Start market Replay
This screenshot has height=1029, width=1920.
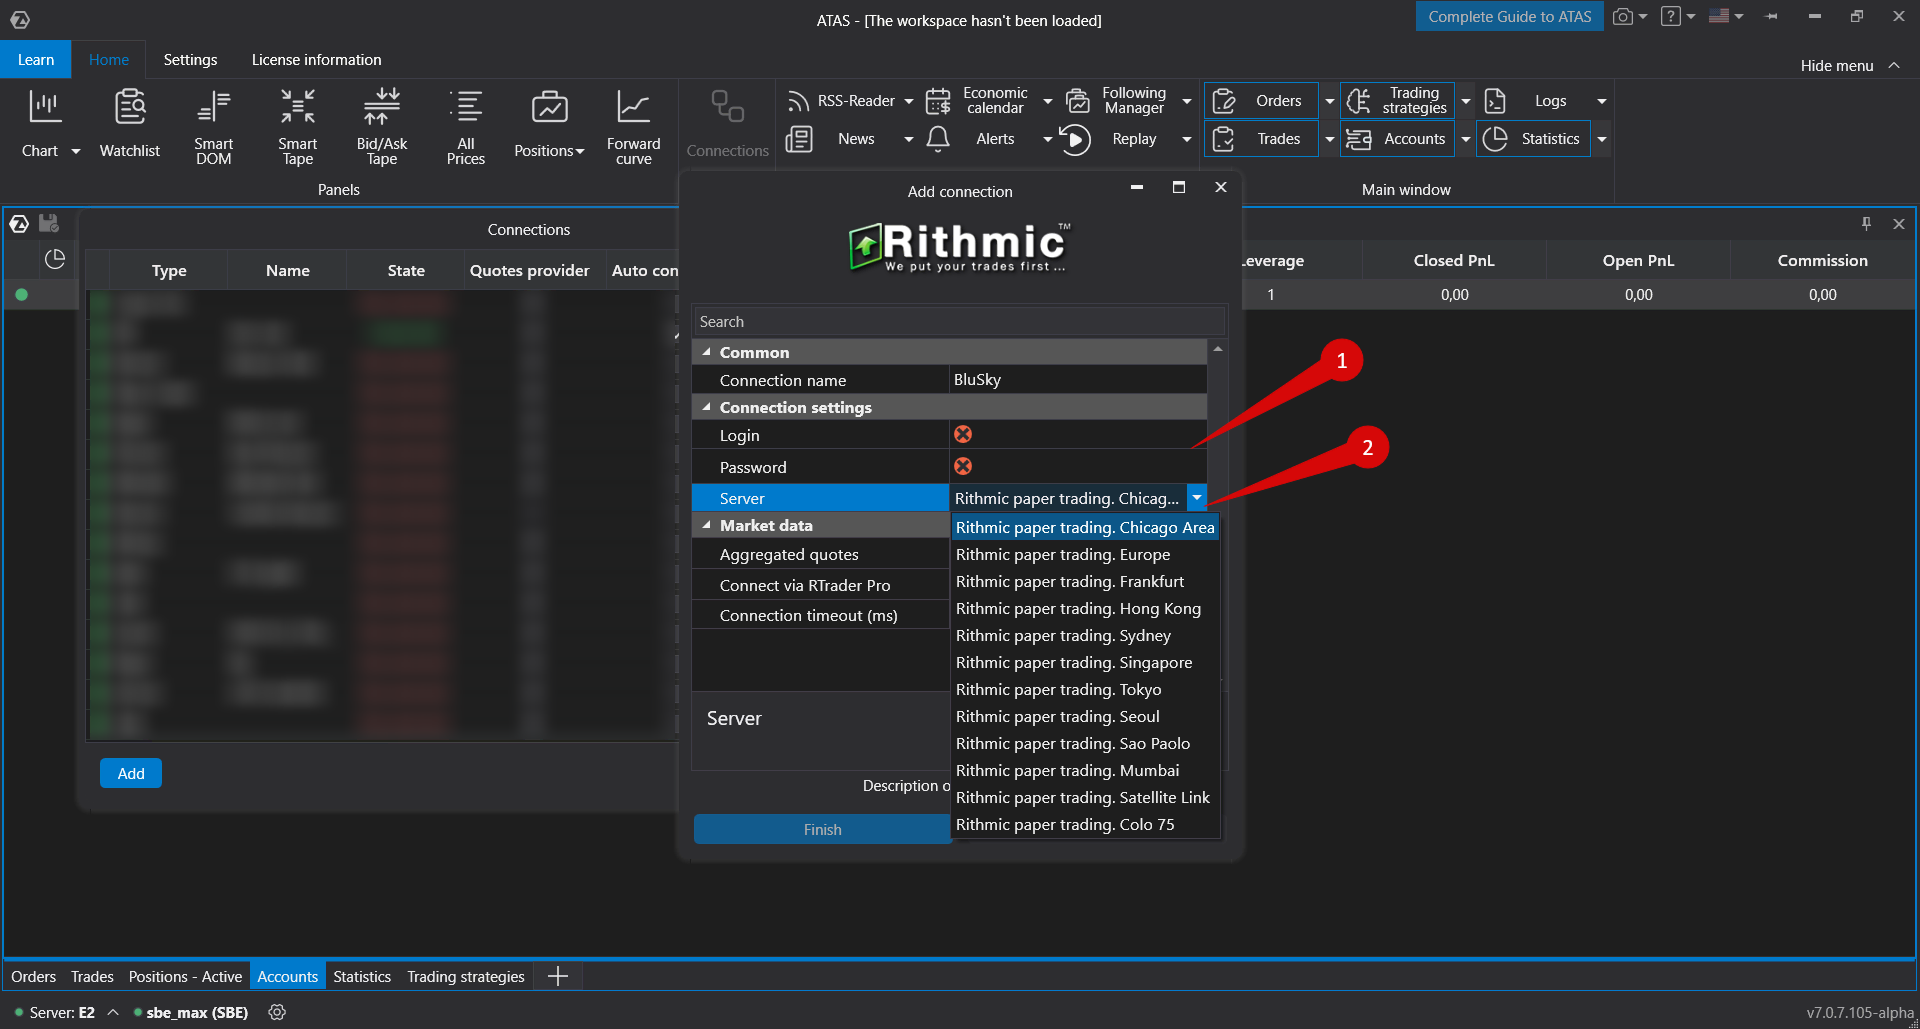(1134, 139)
